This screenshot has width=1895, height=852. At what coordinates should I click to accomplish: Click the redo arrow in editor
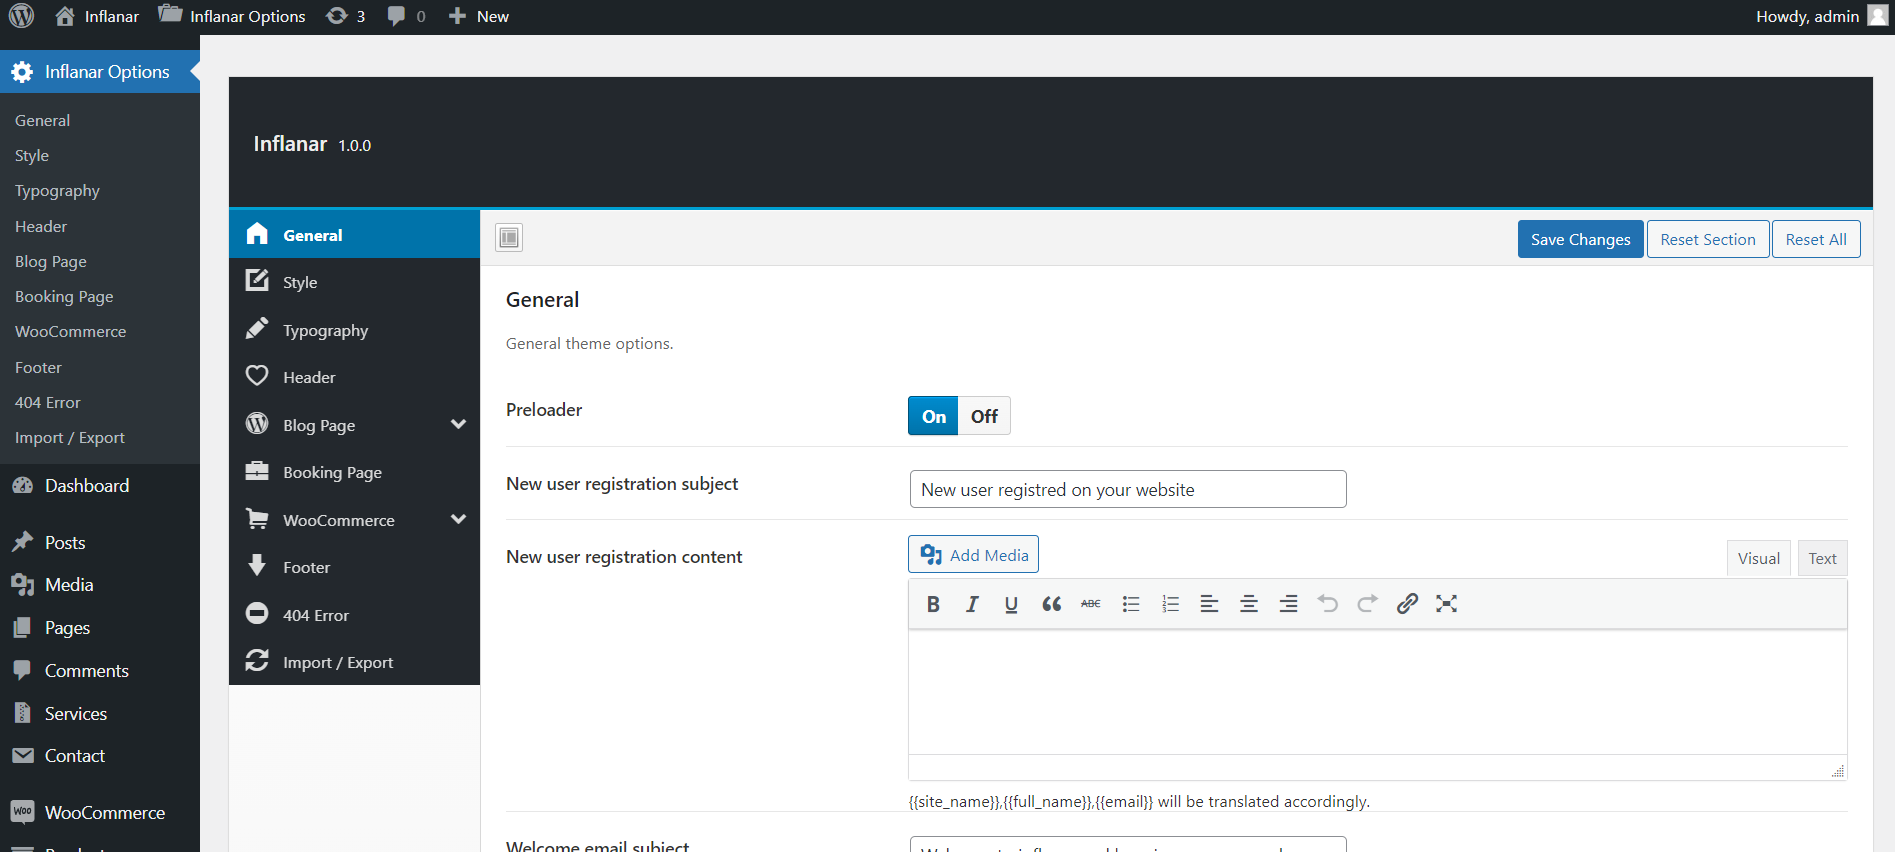click(x=1367, y=604)
